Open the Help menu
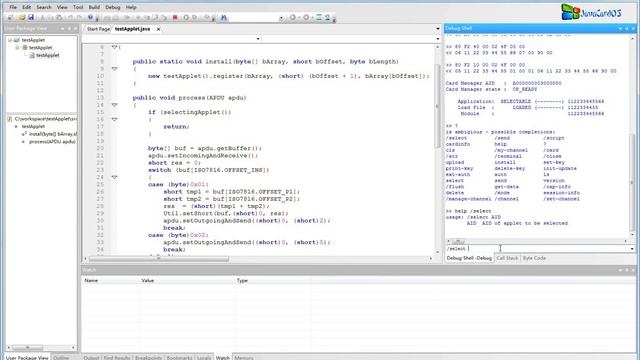 (x=131, y=7)
